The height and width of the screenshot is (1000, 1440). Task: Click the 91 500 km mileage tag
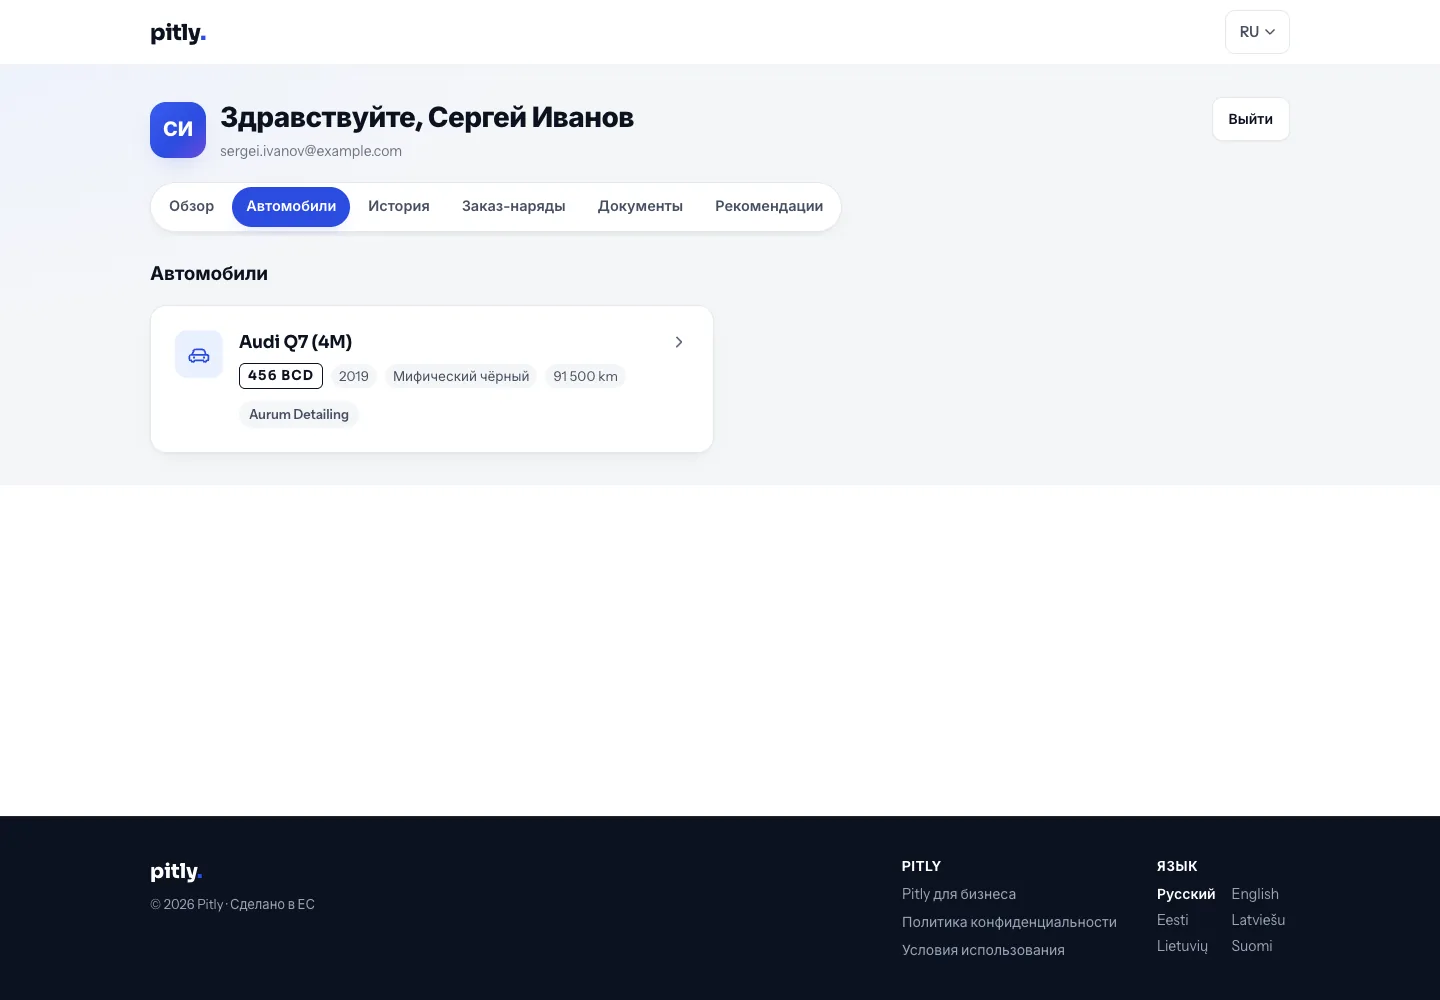point(585,376)
